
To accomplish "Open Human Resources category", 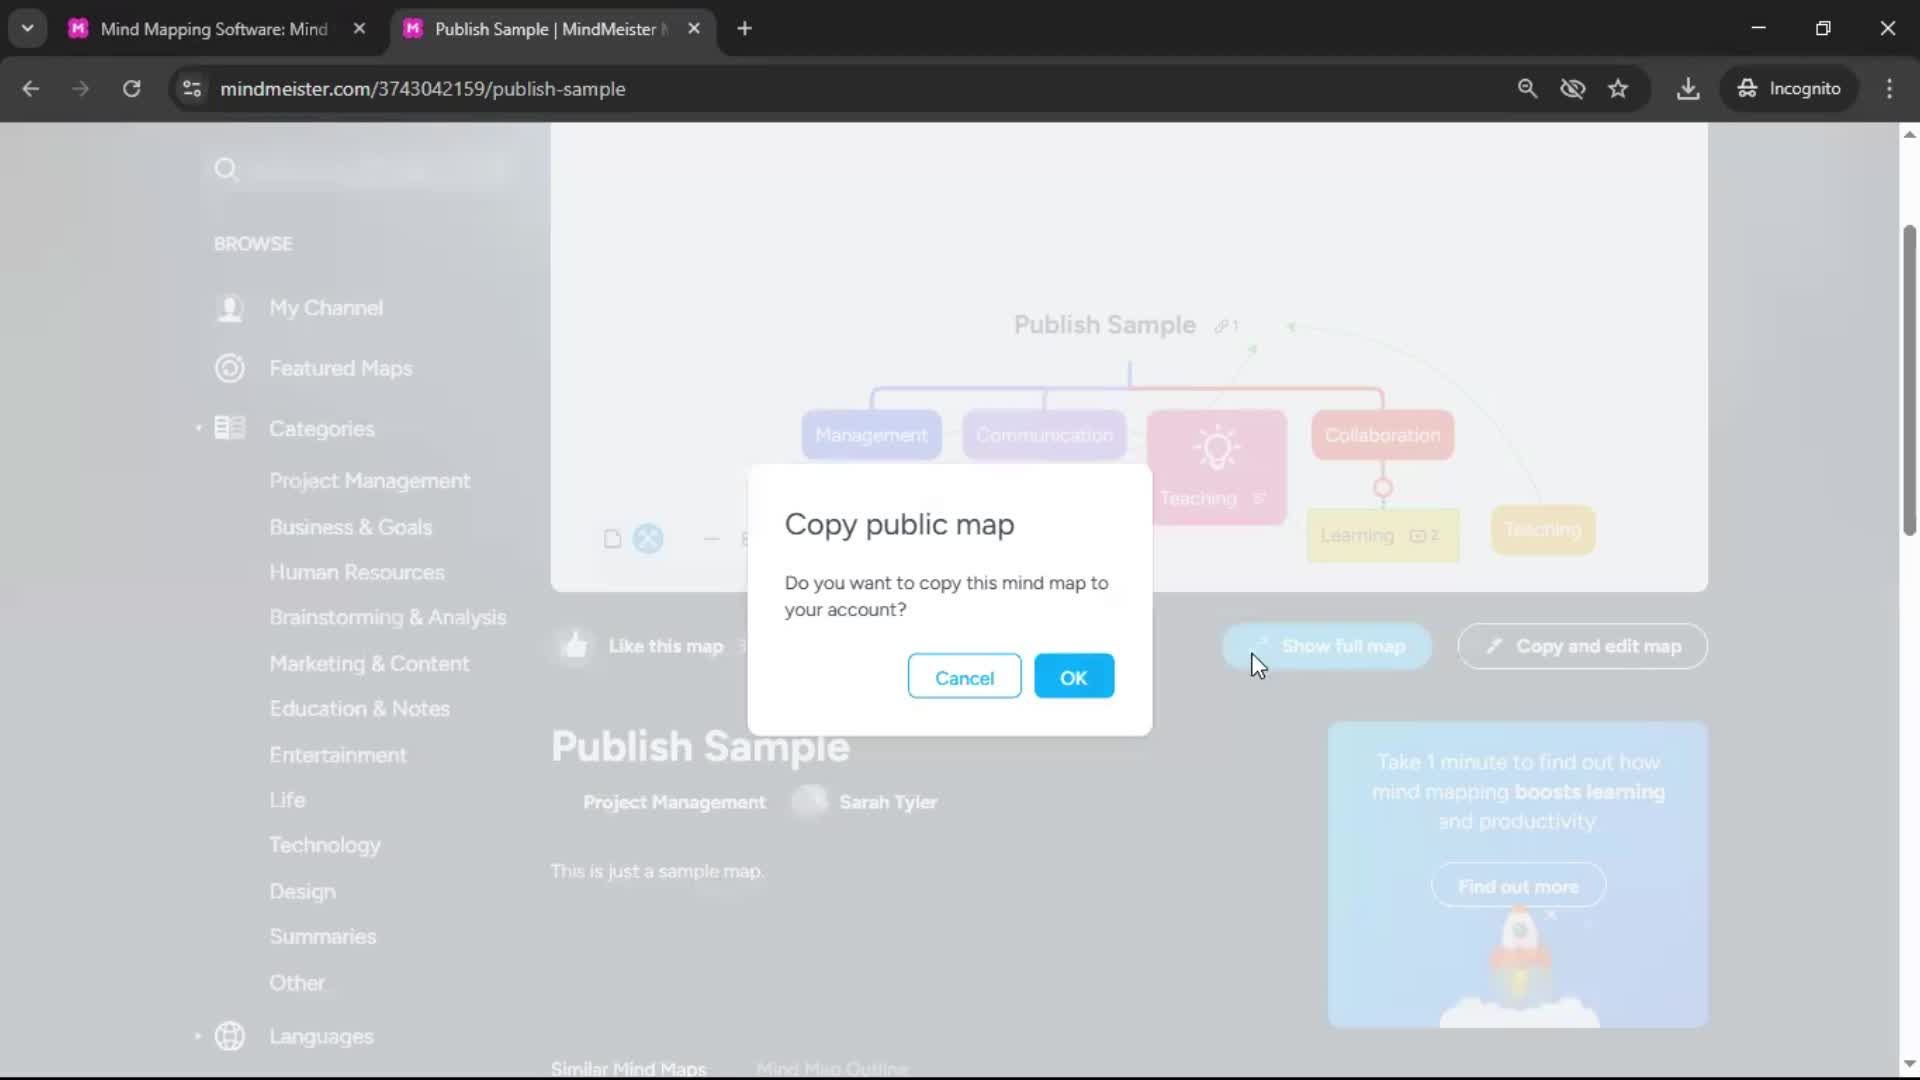I will pos(357,572).
